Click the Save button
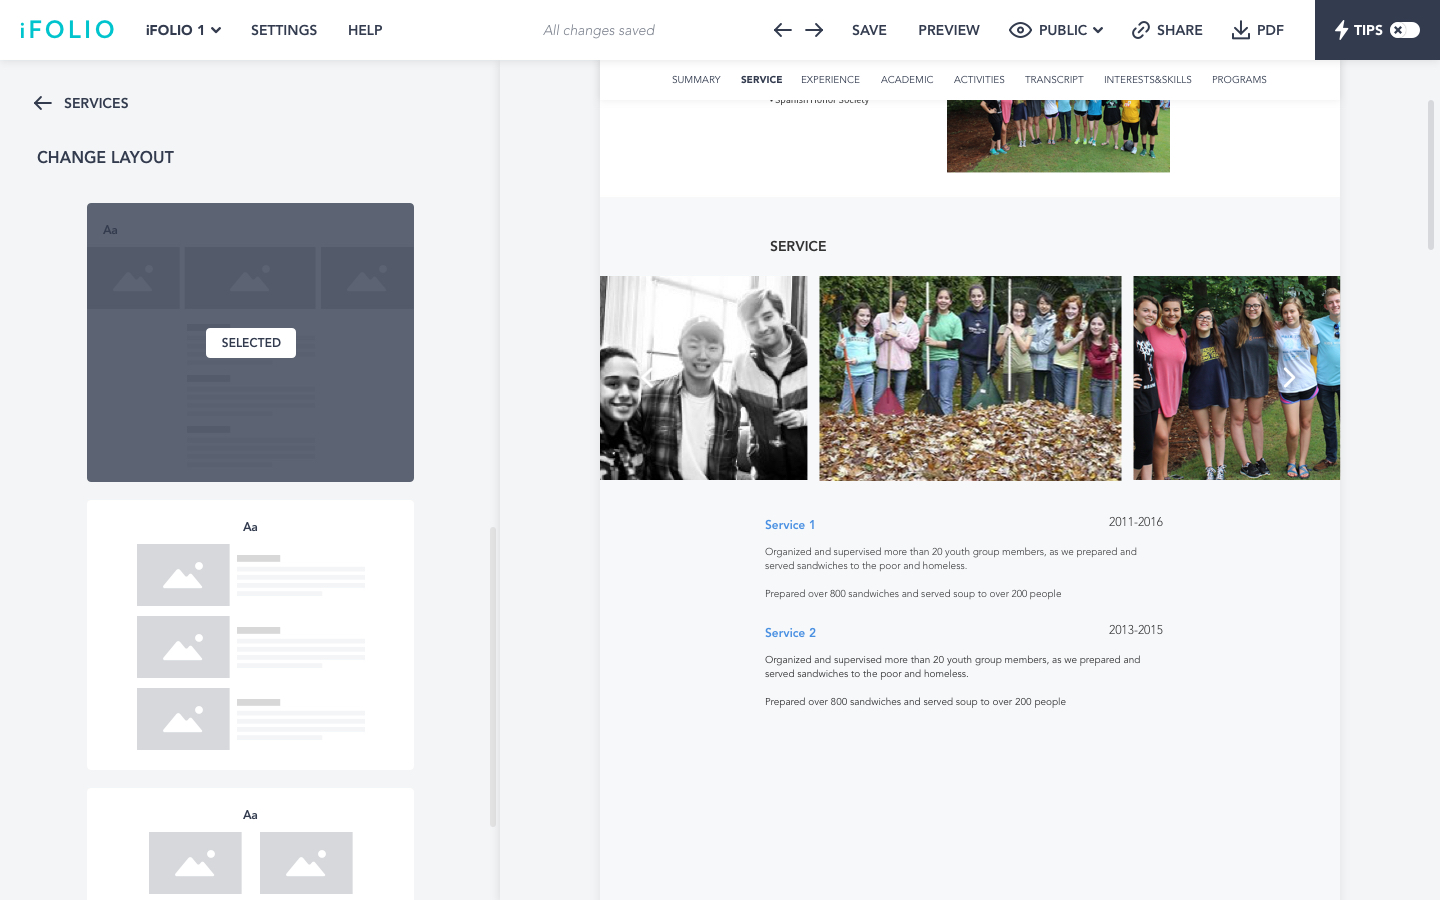Viewport: 1440px width, 900px height. (869, 30)
